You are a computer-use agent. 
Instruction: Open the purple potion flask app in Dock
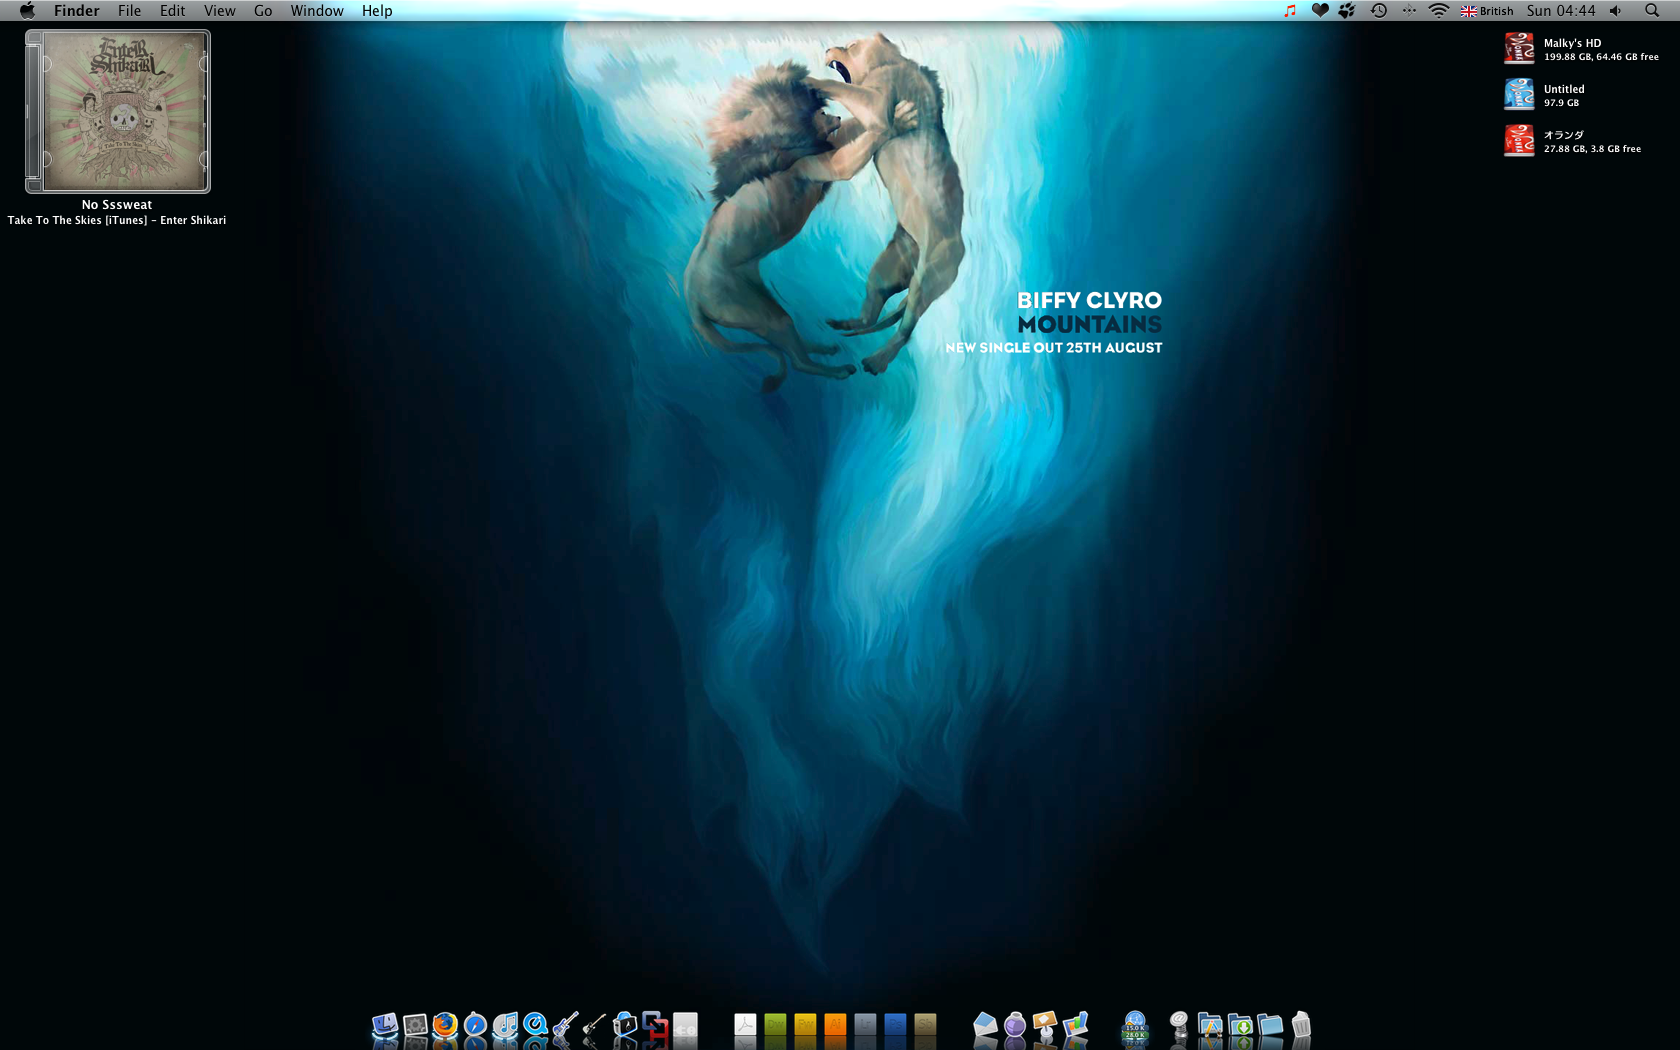1015,1026
